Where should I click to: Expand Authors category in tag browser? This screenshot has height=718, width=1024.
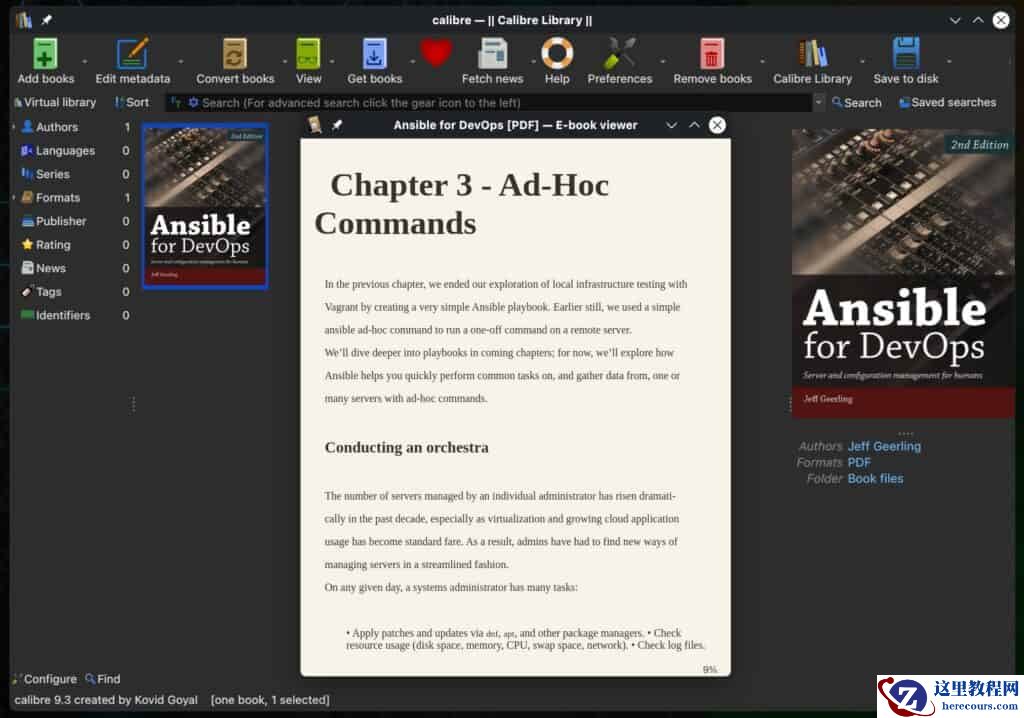pyautogui.click(x=14, y=127)
